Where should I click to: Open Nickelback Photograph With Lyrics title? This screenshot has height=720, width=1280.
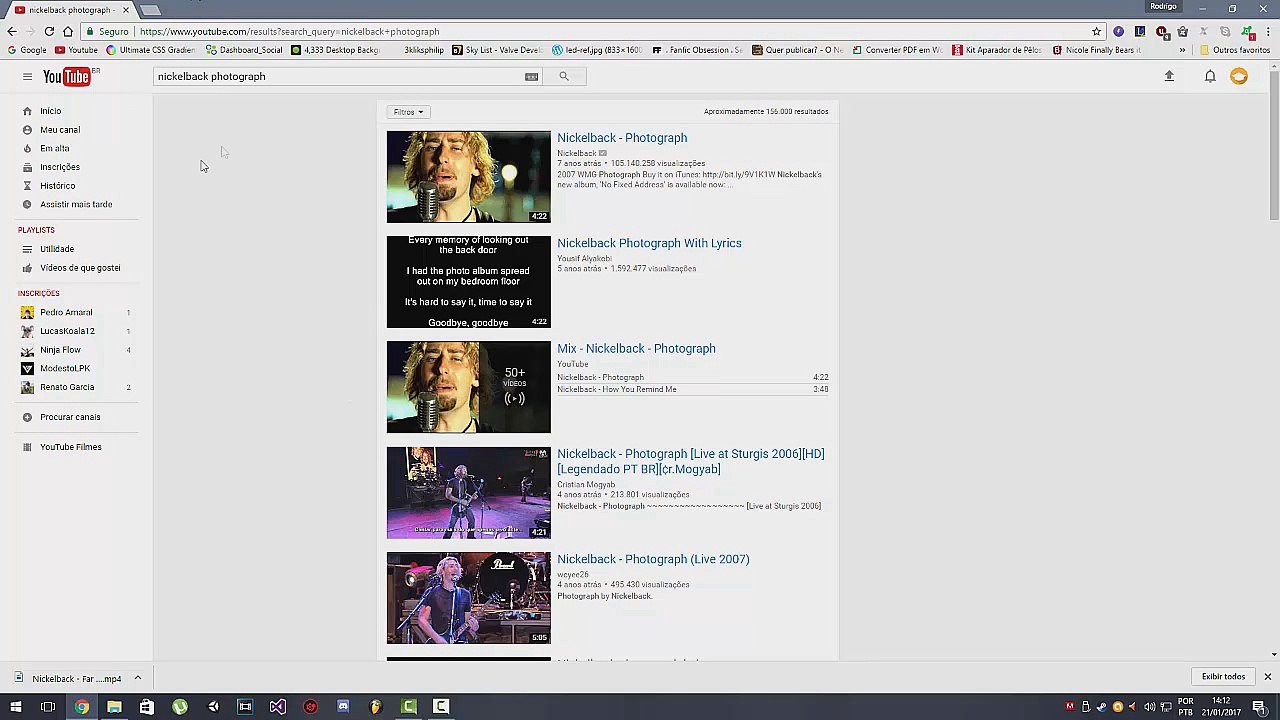pyautogui.click(x=649, y=243)
